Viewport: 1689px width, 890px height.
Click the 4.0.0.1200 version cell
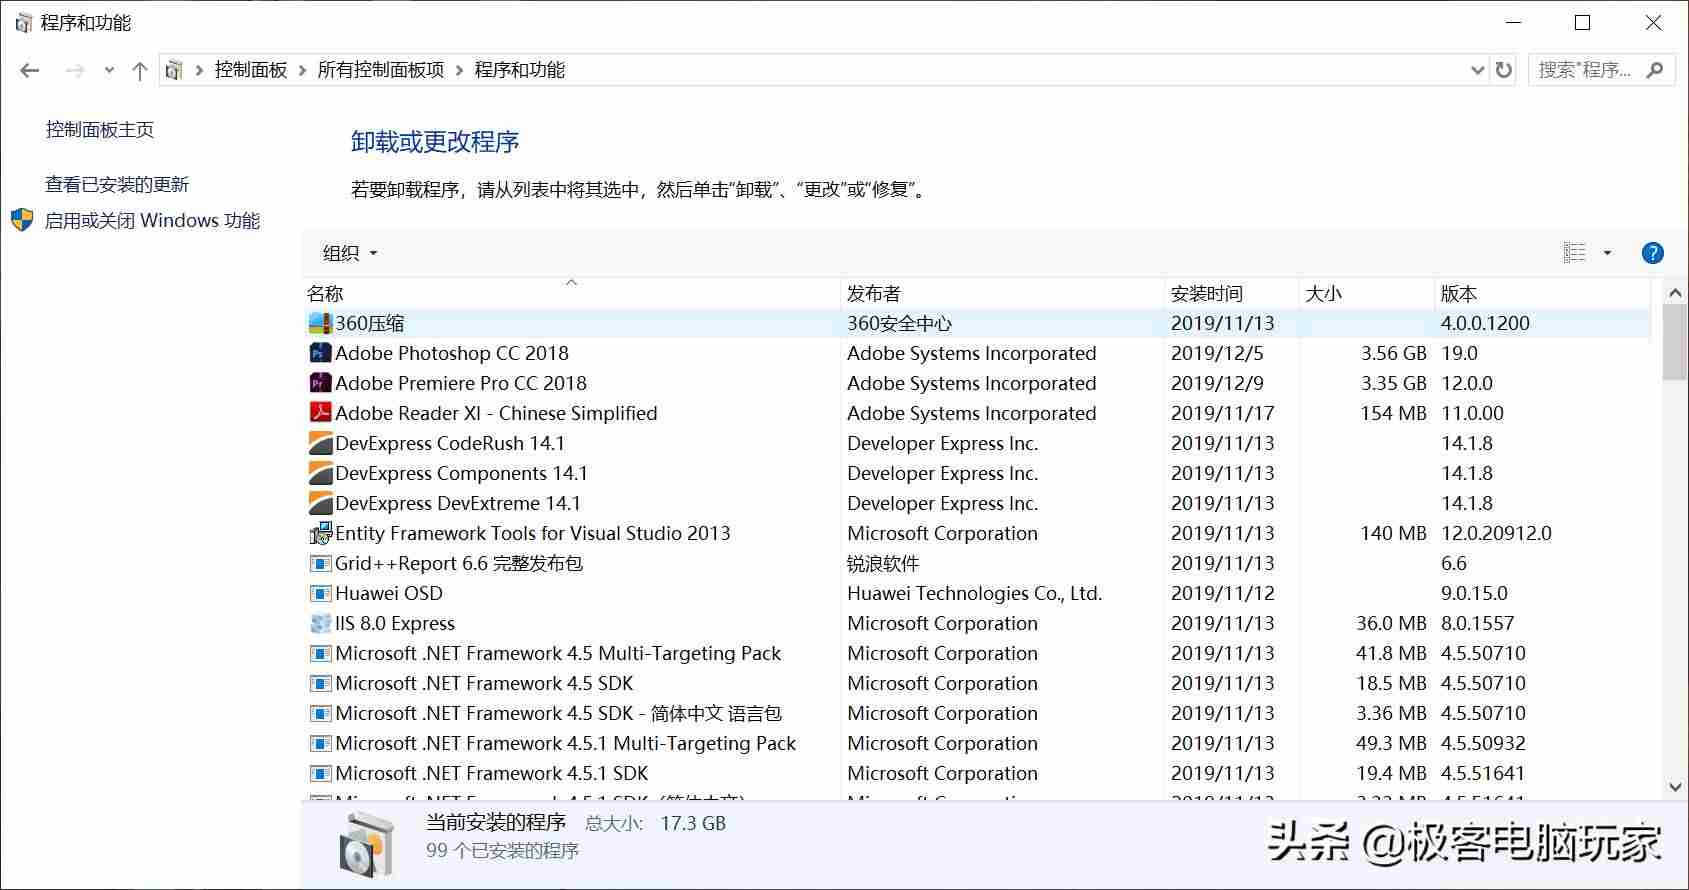tap(1485, 323)
